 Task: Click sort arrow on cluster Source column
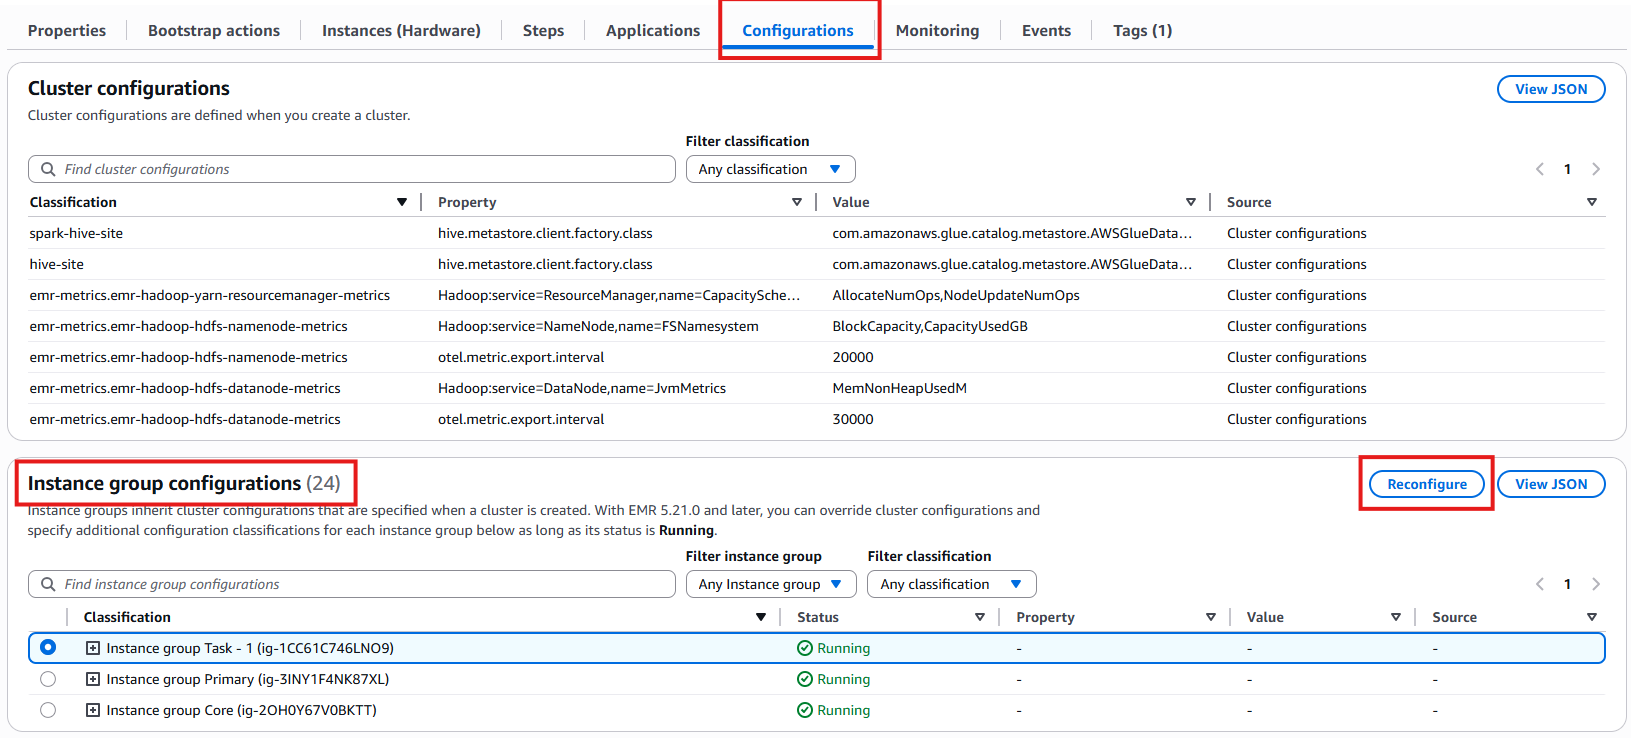[1591, 202]
